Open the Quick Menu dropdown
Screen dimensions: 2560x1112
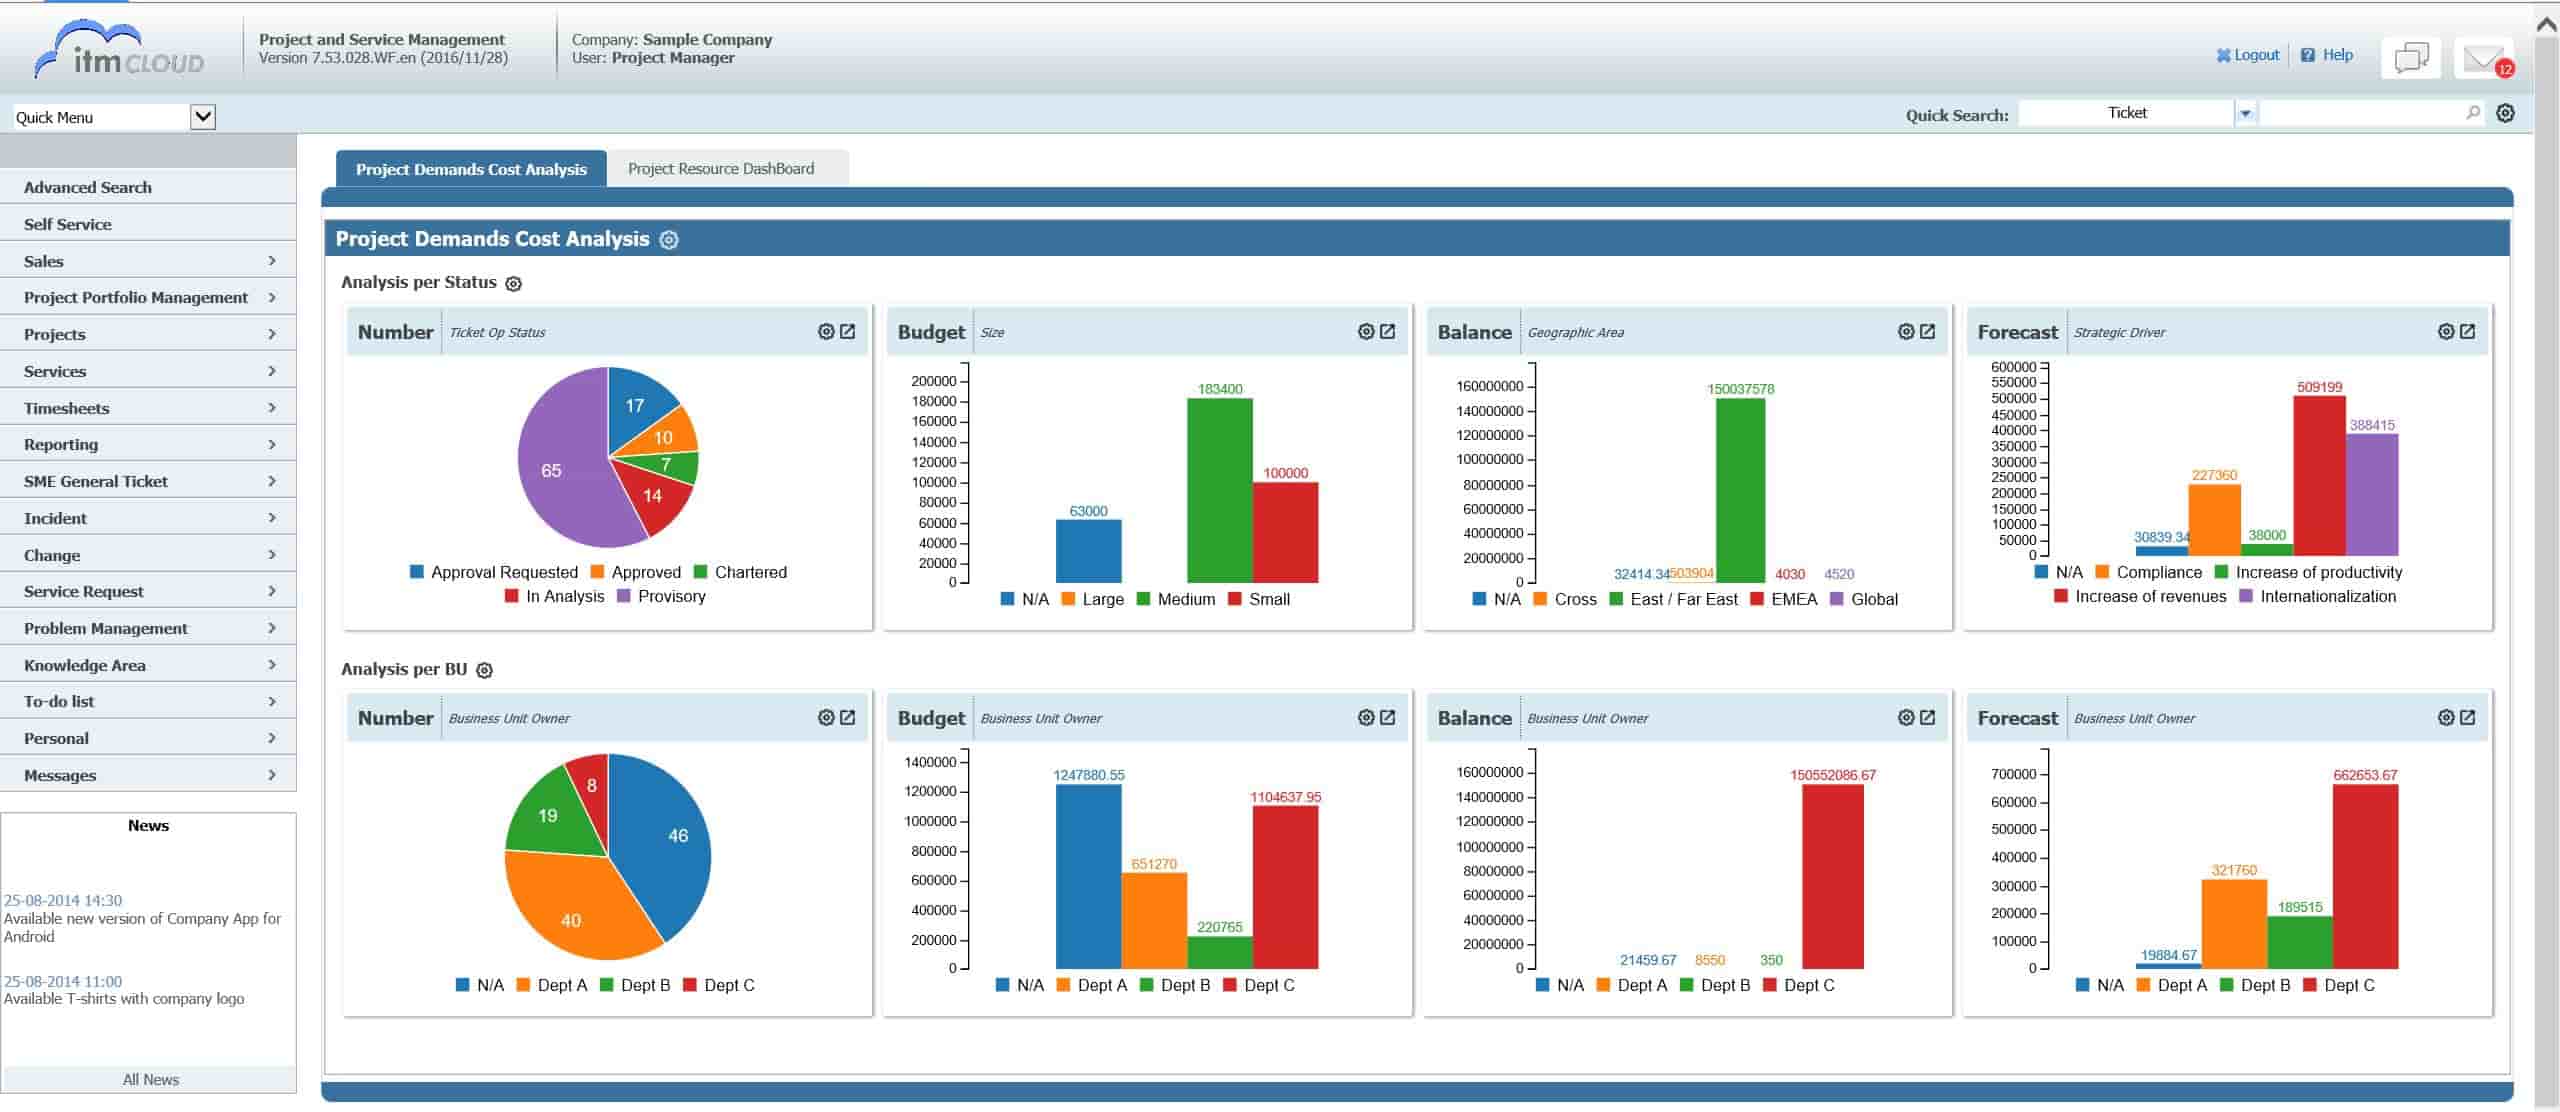click(x=203, y=117)
